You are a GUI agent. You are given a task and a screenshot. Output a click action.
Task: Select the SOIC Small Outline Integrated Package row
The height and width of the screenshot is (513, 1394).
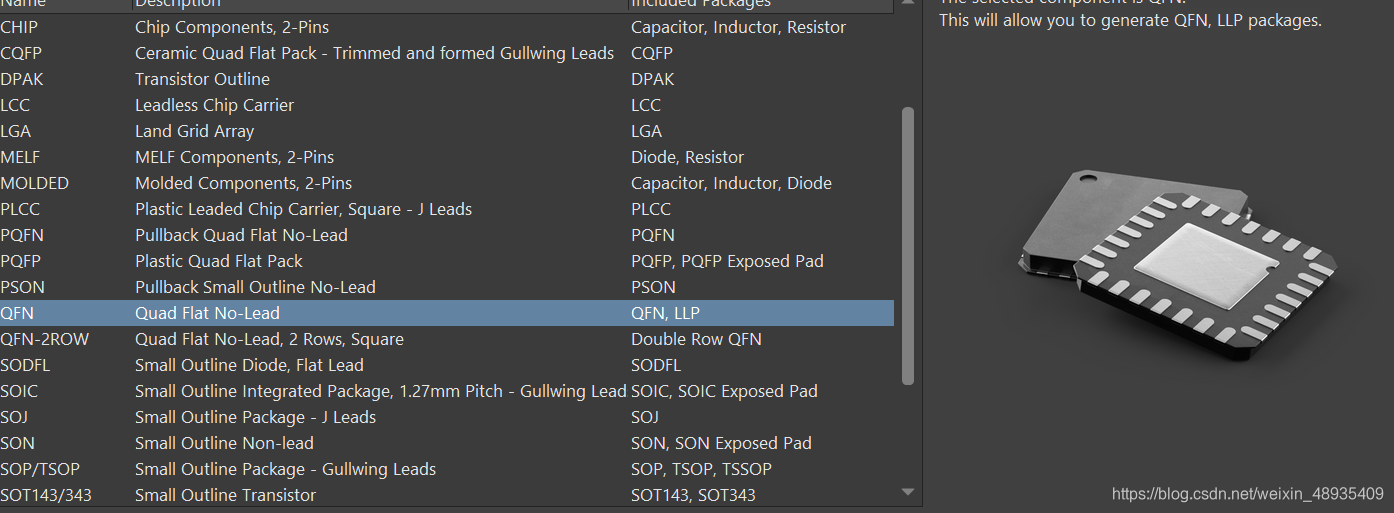pos(380,391)
